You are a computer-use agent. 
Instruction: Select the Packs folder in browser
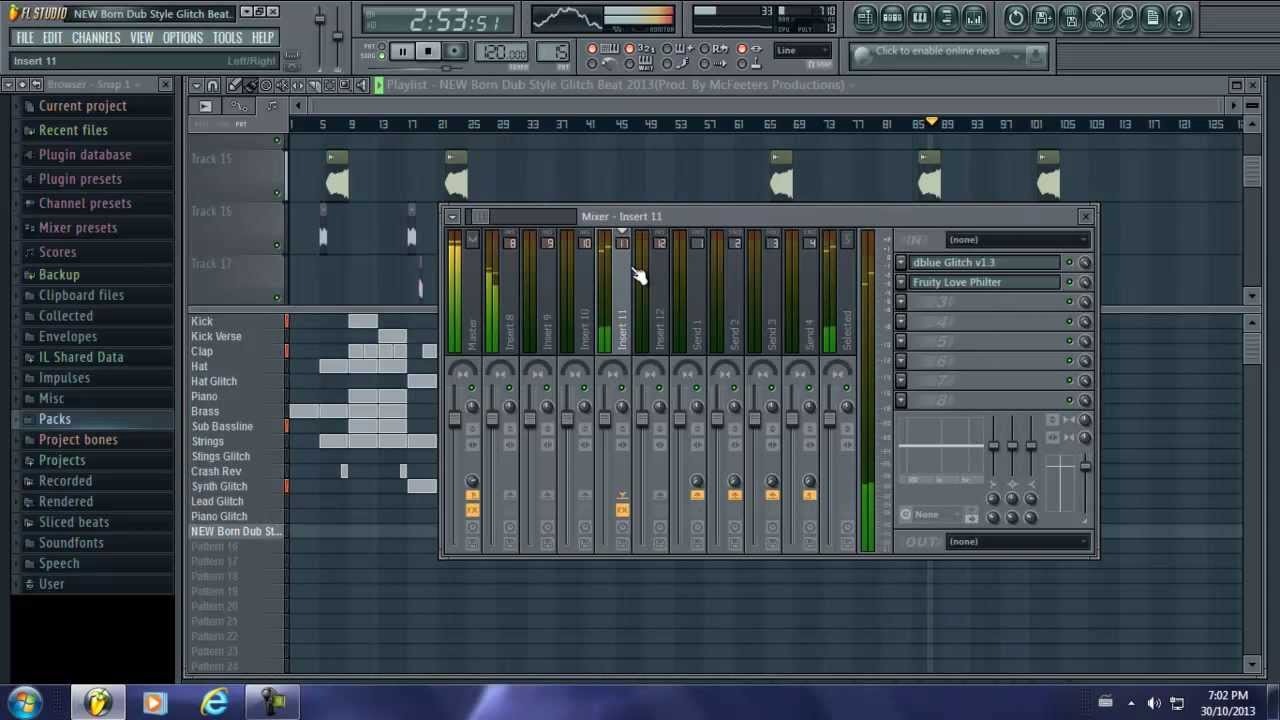(55, 419)
